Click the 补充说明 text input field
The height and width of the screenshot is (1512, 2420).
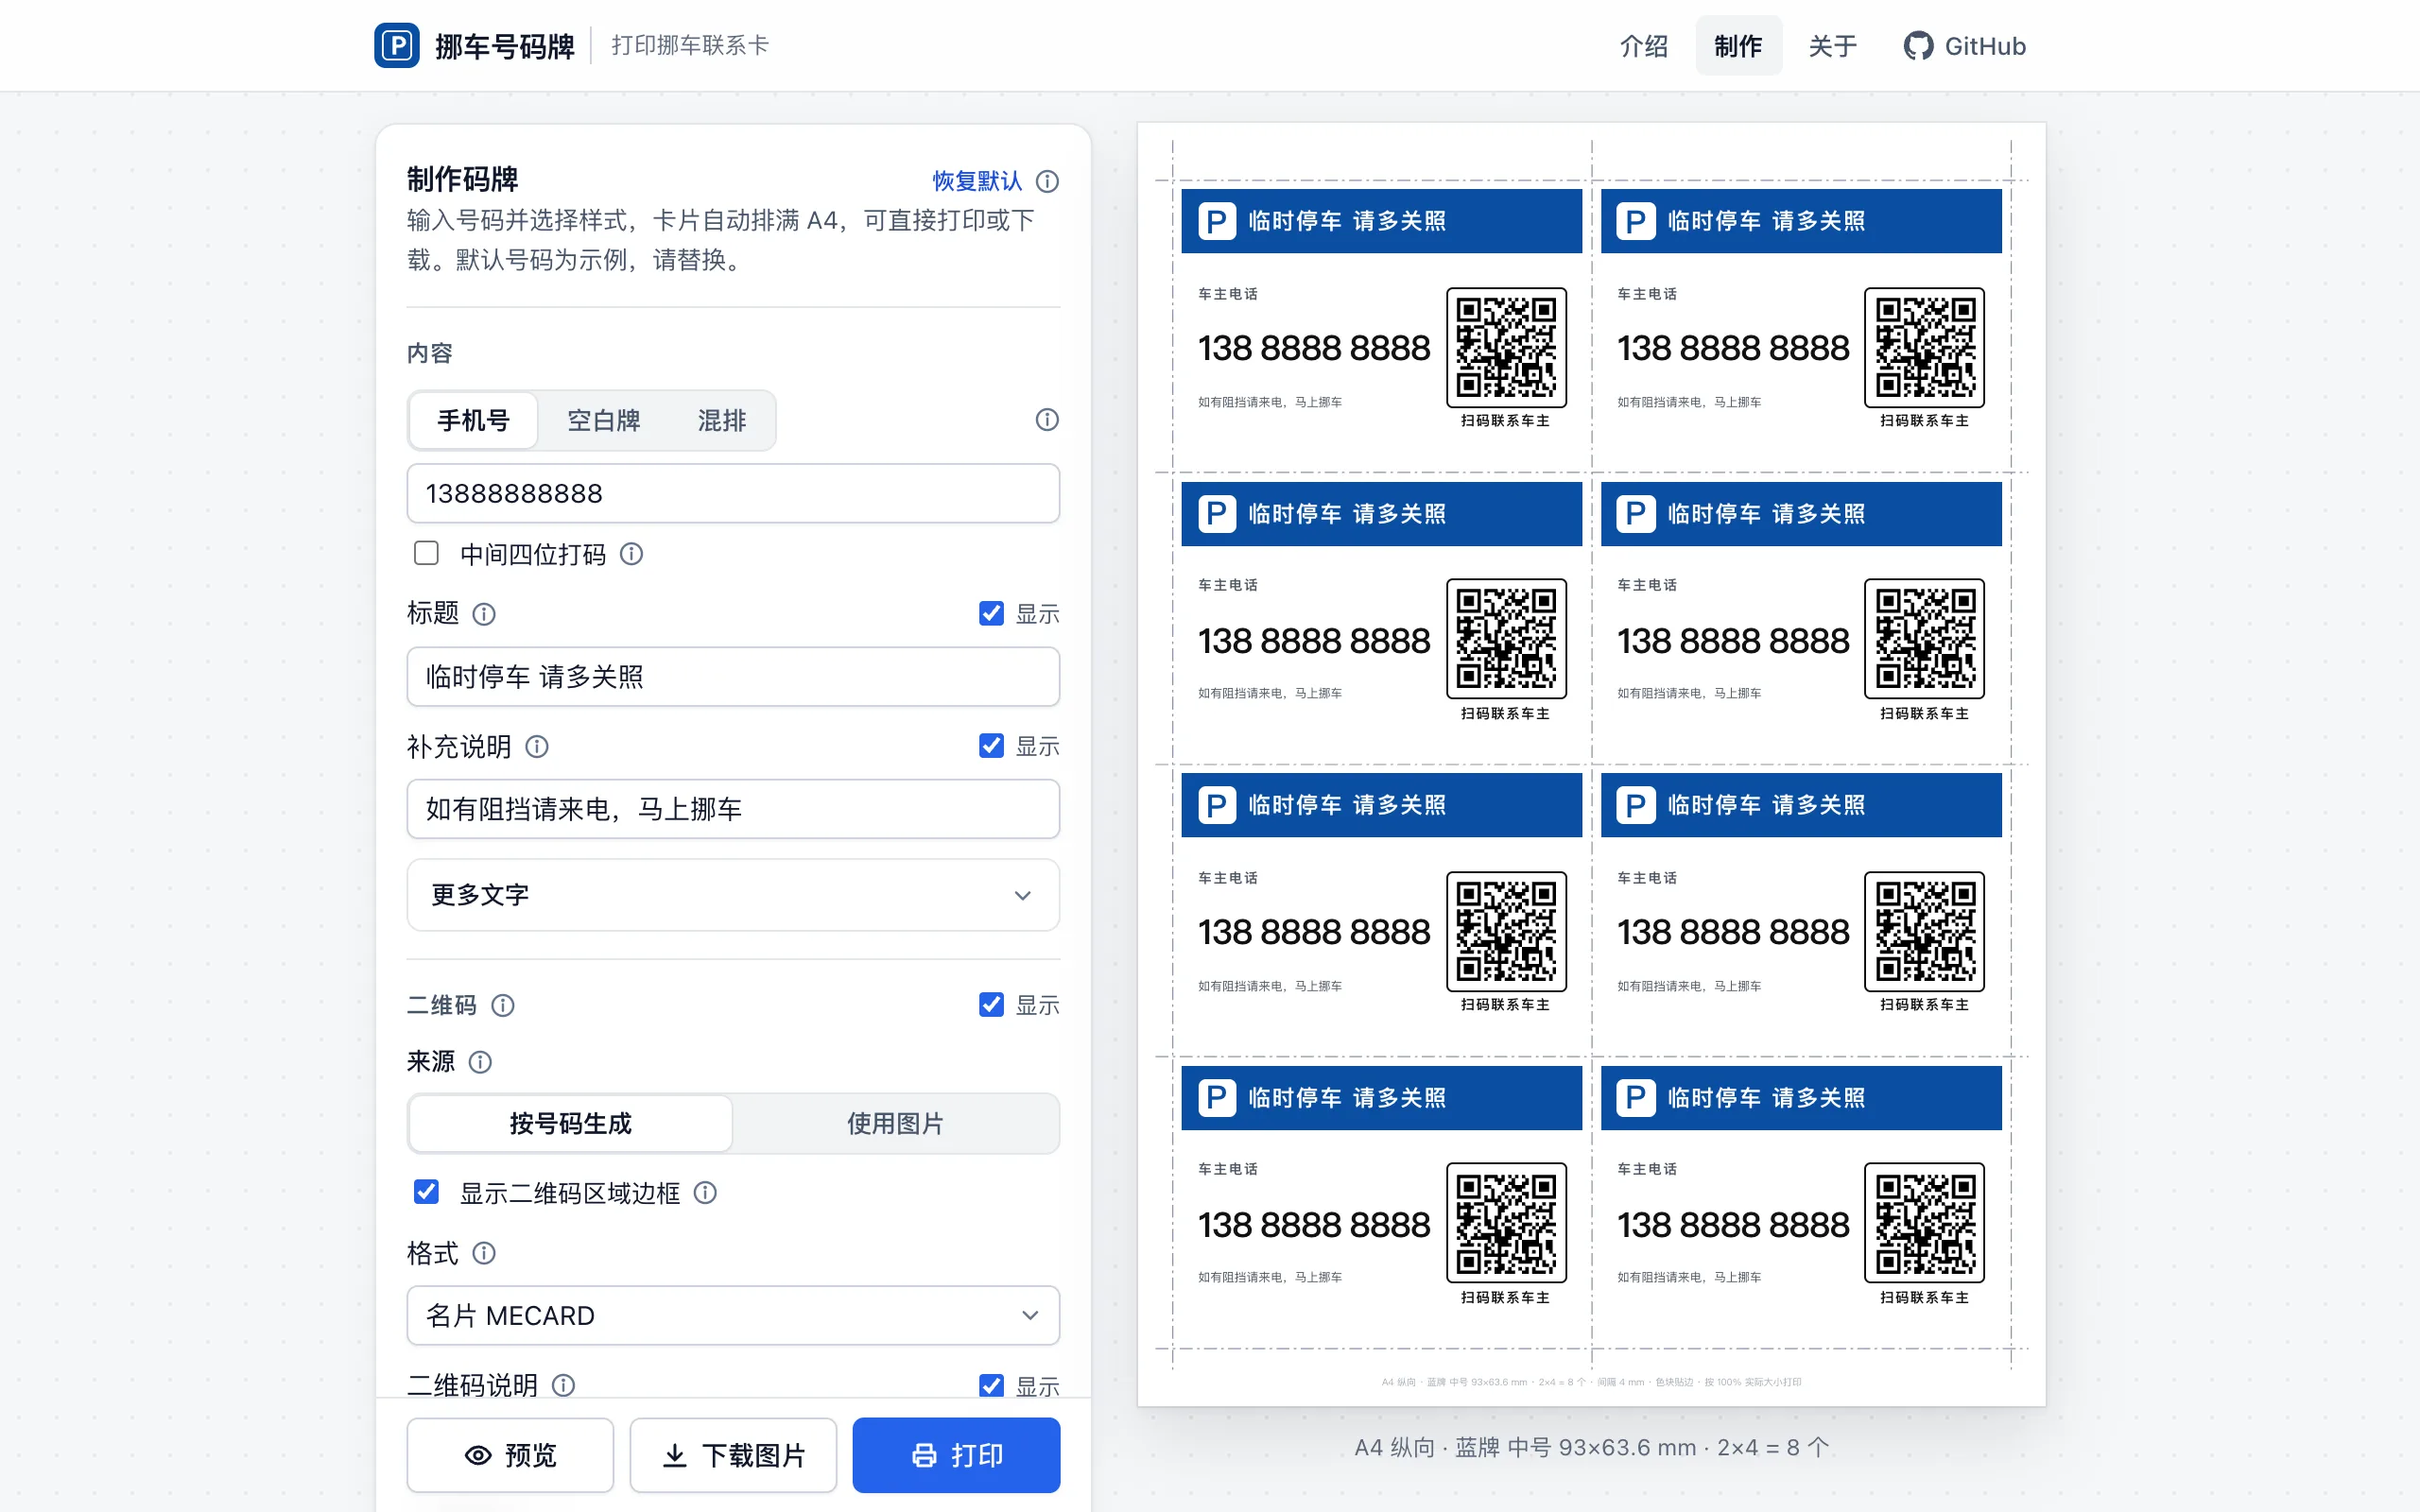(733, 809)
